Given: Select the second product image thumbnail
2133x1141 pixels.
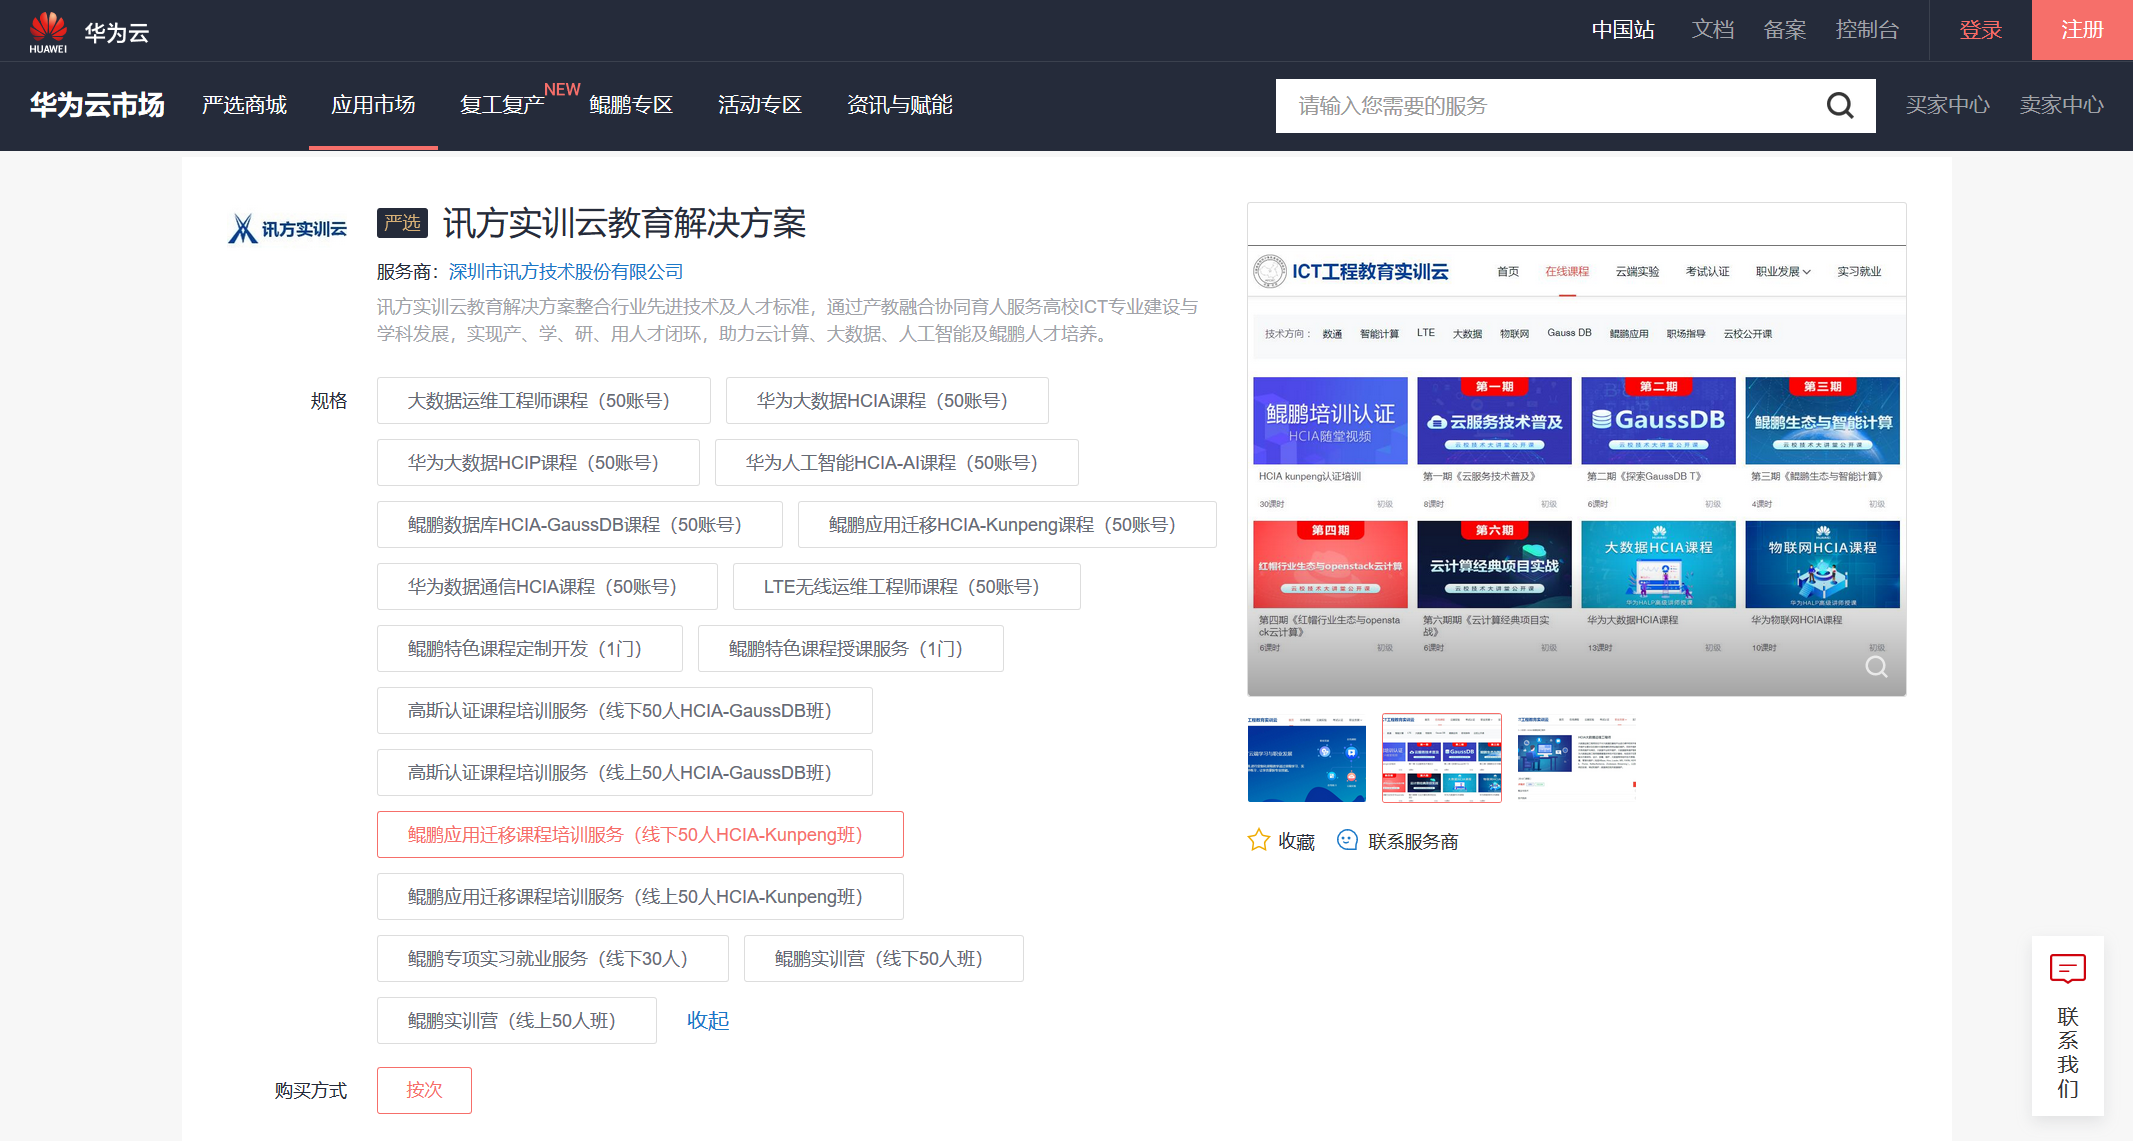Looking at the screenshot, I should pos(1441,758).
